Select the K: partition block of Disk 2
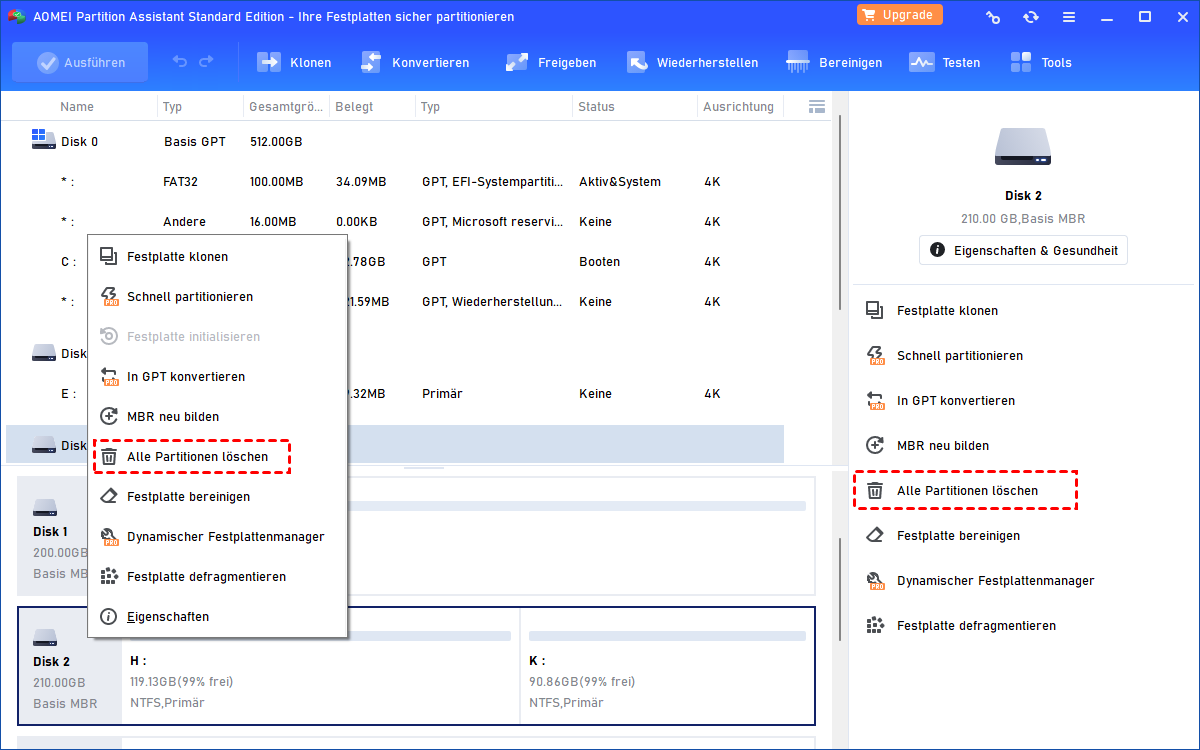The width and height of the screenshot is (1200, 750). click(x=667, y=666)
